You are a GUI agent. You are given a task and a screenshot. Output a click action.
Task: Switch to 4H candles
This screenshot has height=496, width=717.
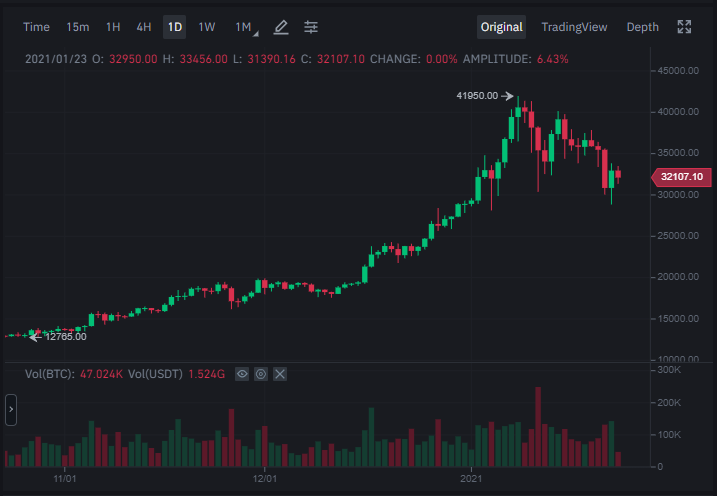144,27
